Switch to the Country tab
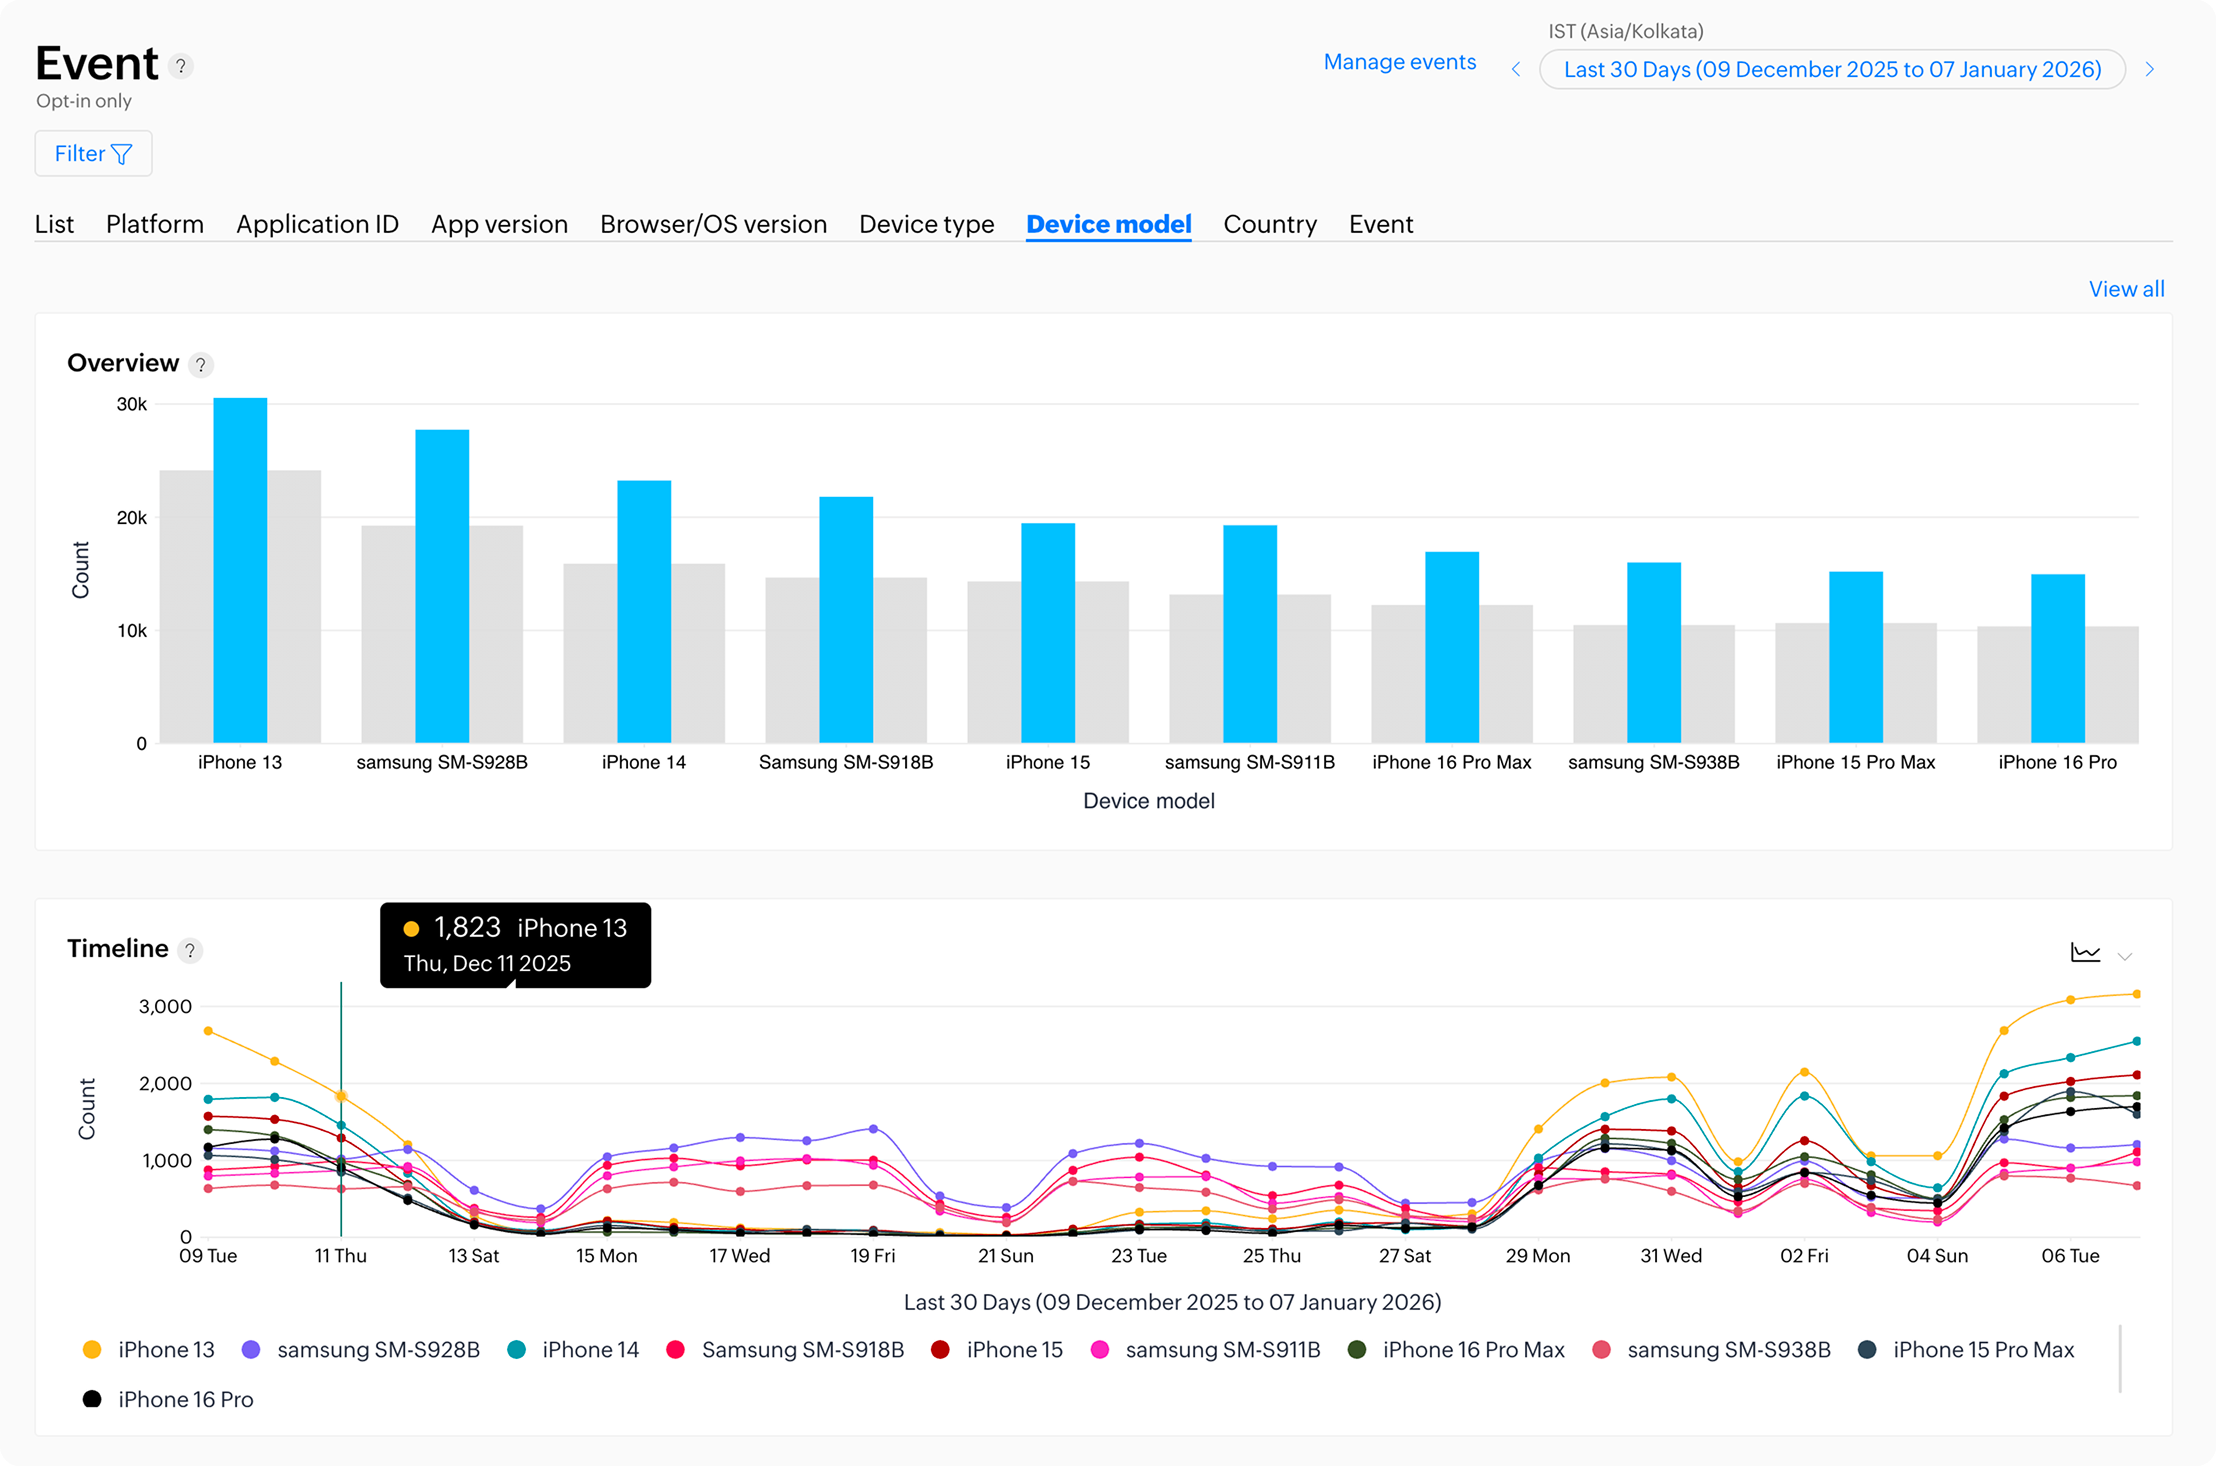 (x=1270, y=224)
